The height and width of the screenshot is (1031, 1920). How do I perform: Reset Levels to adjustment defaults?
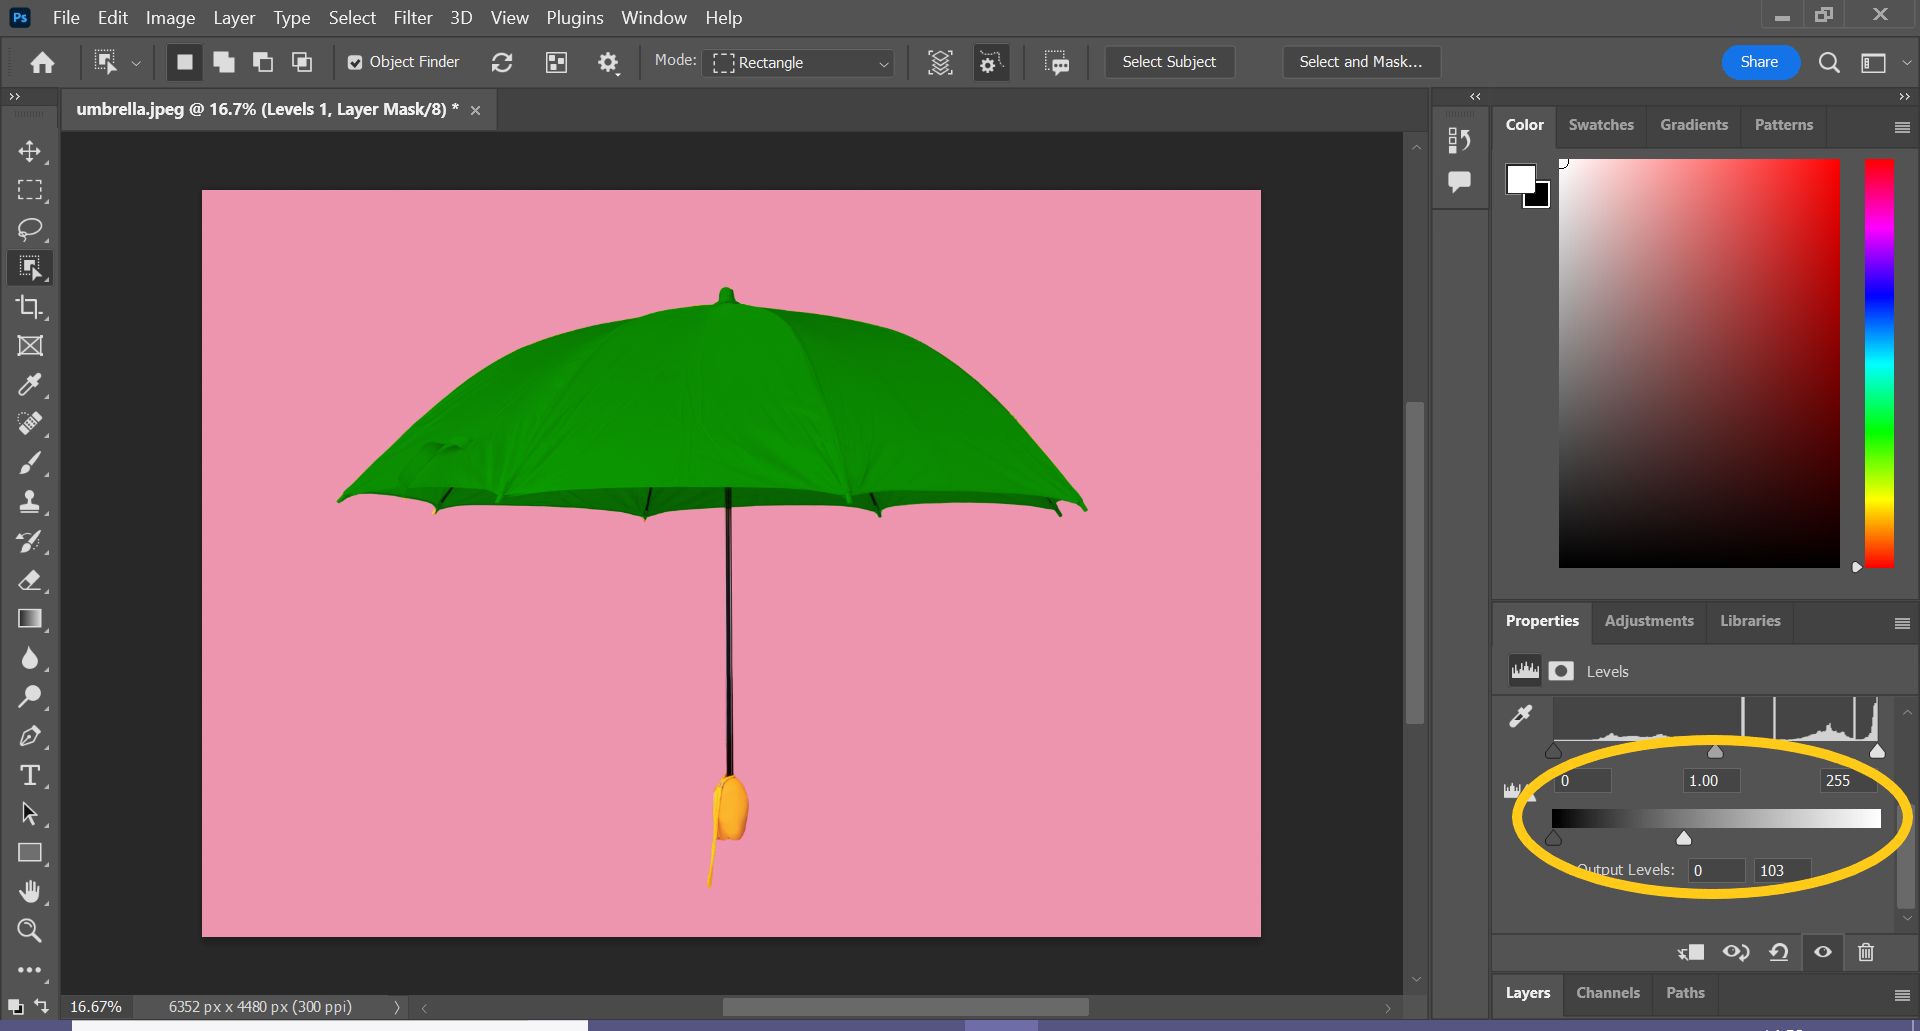(1779, 952)
